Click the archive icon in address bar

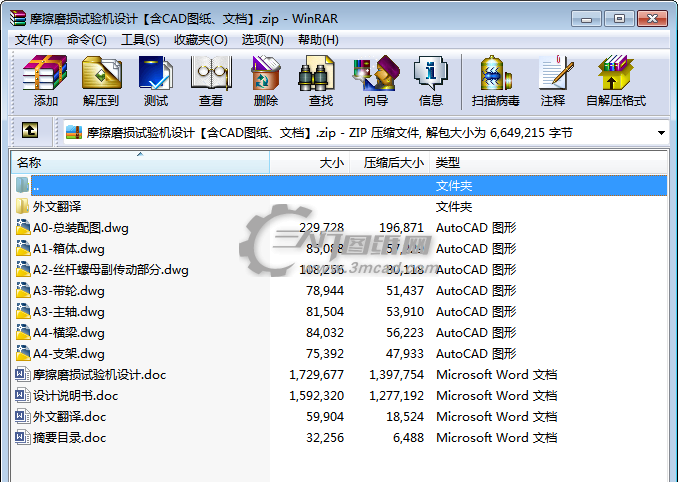pyautogui.click(x=74, y=133)
